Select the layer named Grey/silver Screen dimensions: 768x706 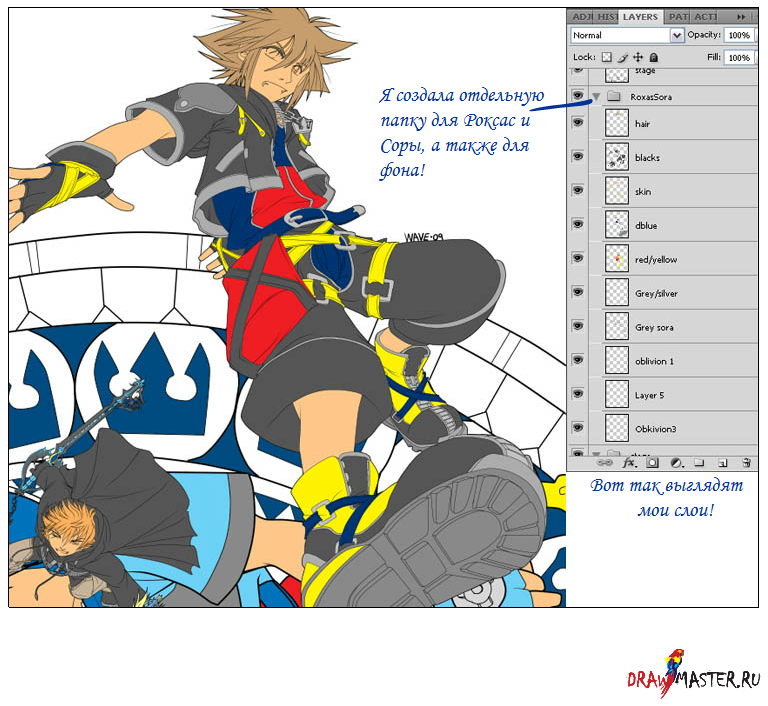coord(656,293)
